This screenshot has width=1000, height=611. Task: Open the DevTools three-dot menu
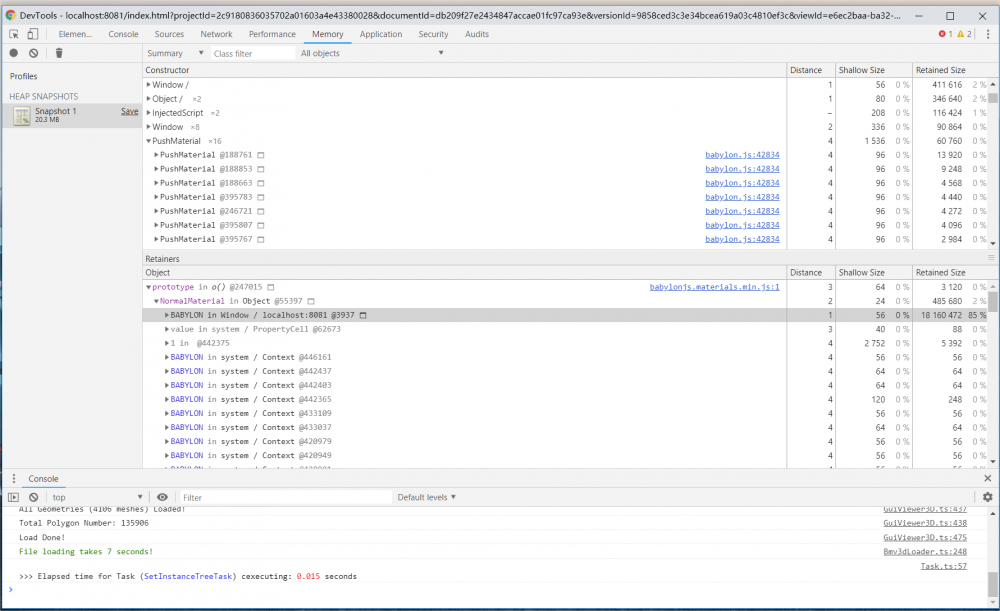pyautogui.click(x=988, y=34)
